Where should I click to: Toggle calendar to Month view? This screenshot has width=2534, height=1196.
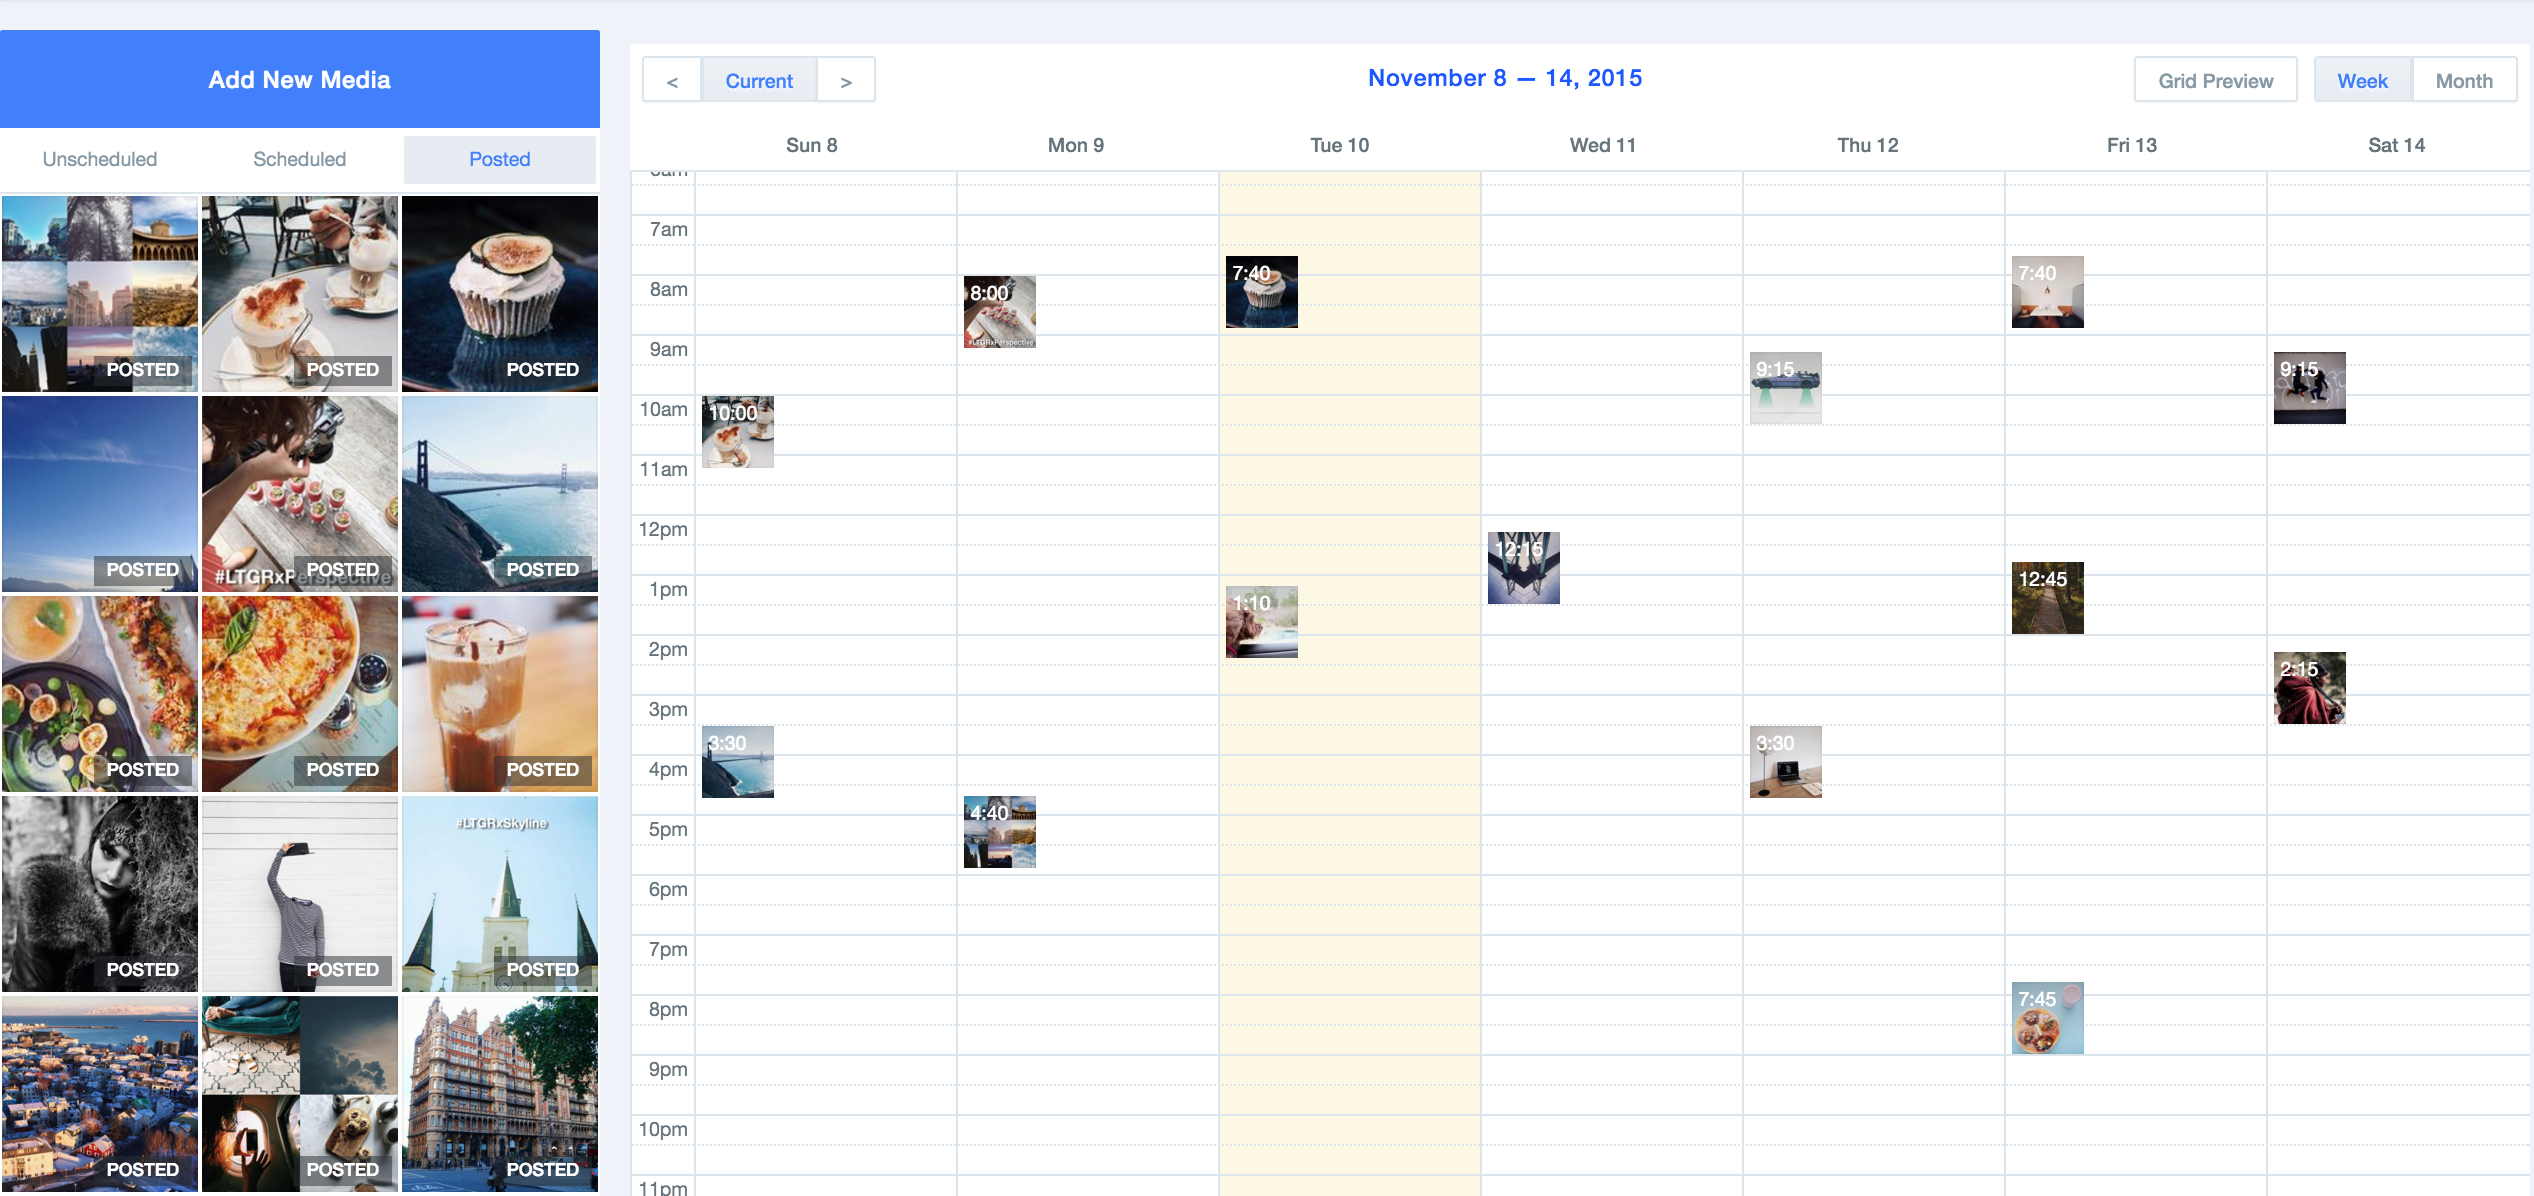point(2463,81)
